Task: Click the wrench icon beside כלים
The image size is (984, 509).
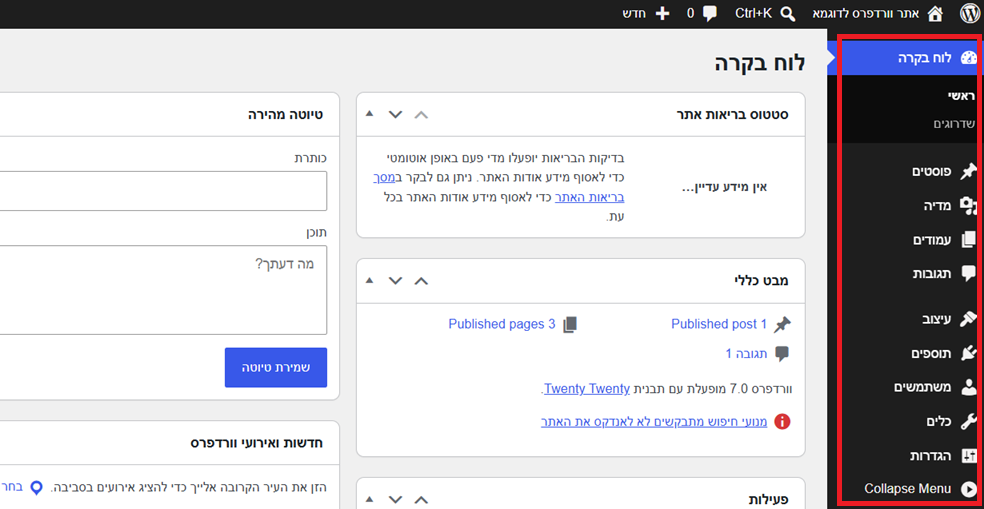Action: tap(969, 422)
